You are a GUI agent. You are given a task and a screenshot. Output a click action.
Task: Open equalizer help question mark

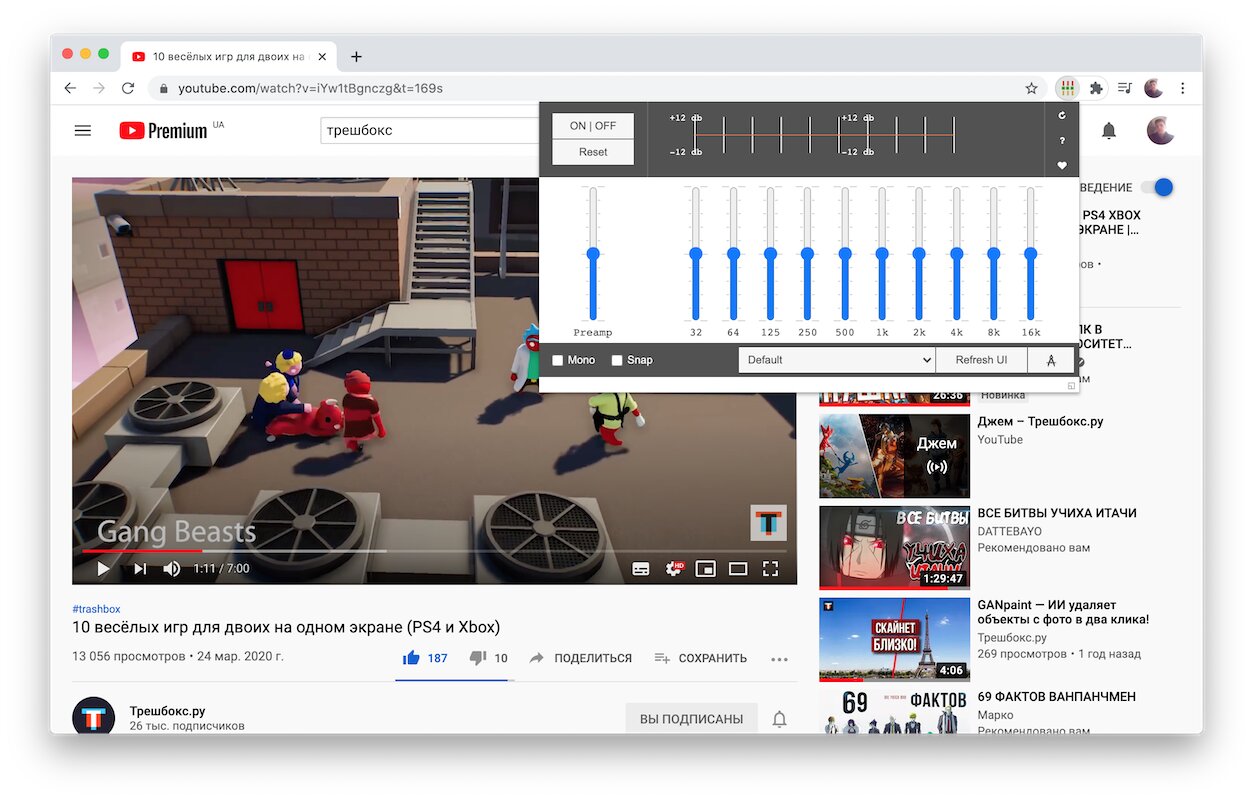pyautogui.click(x=1062, y=140)
